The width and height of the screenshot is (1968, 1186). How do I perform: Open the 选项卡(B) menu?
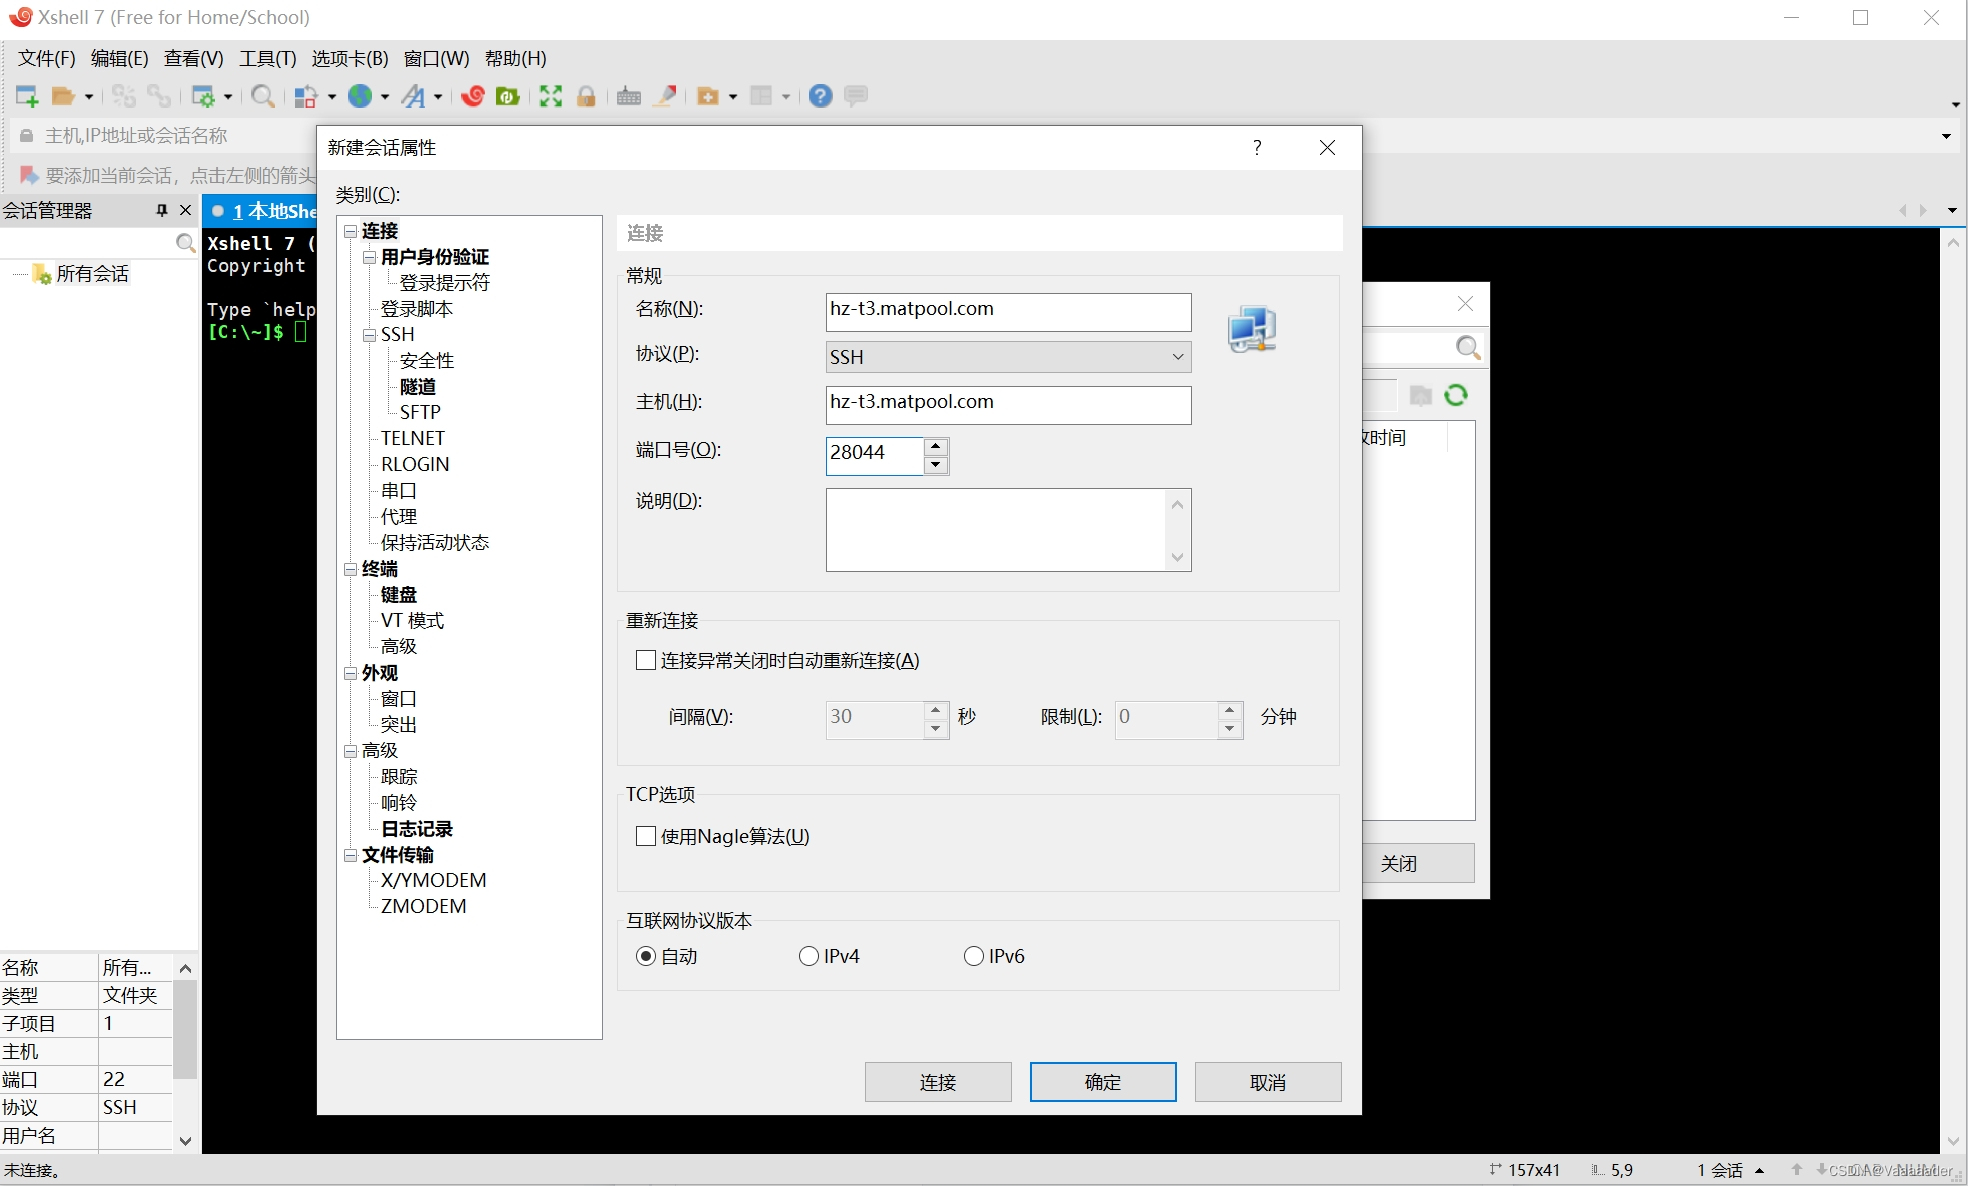coord(349,58)
